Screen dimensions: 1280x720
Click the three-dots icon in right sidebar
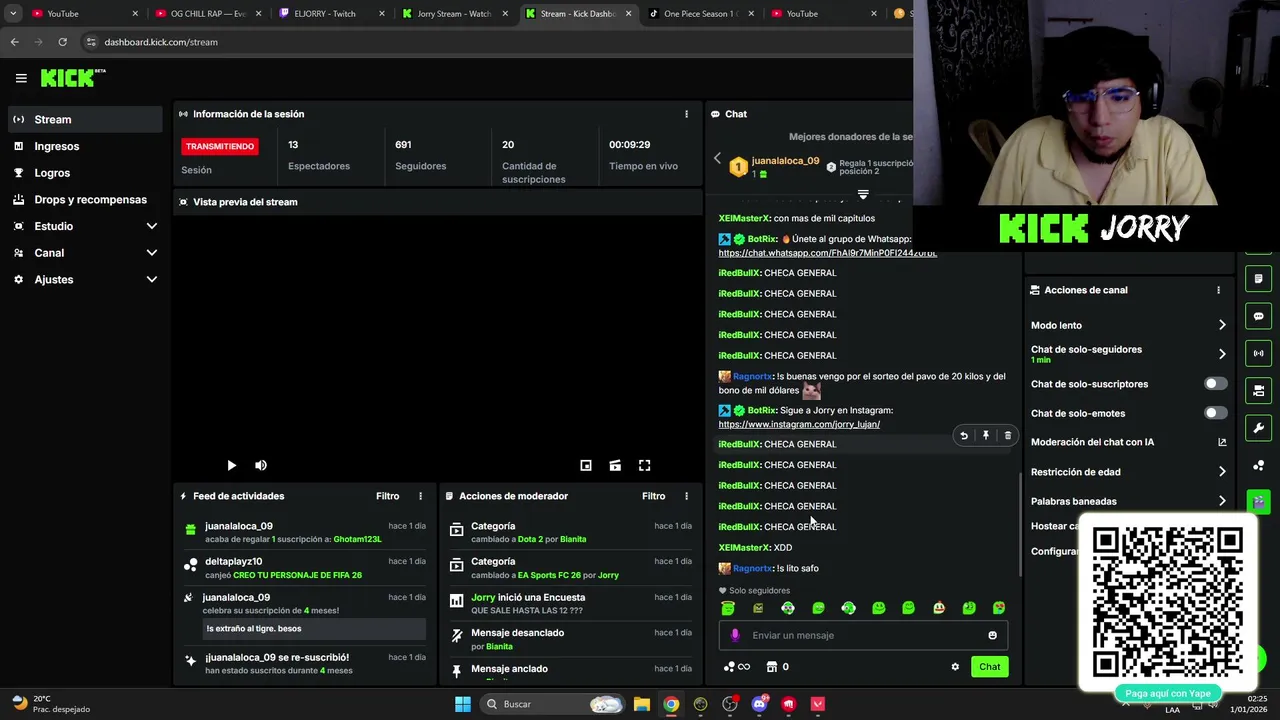[x=1259, y=465]
